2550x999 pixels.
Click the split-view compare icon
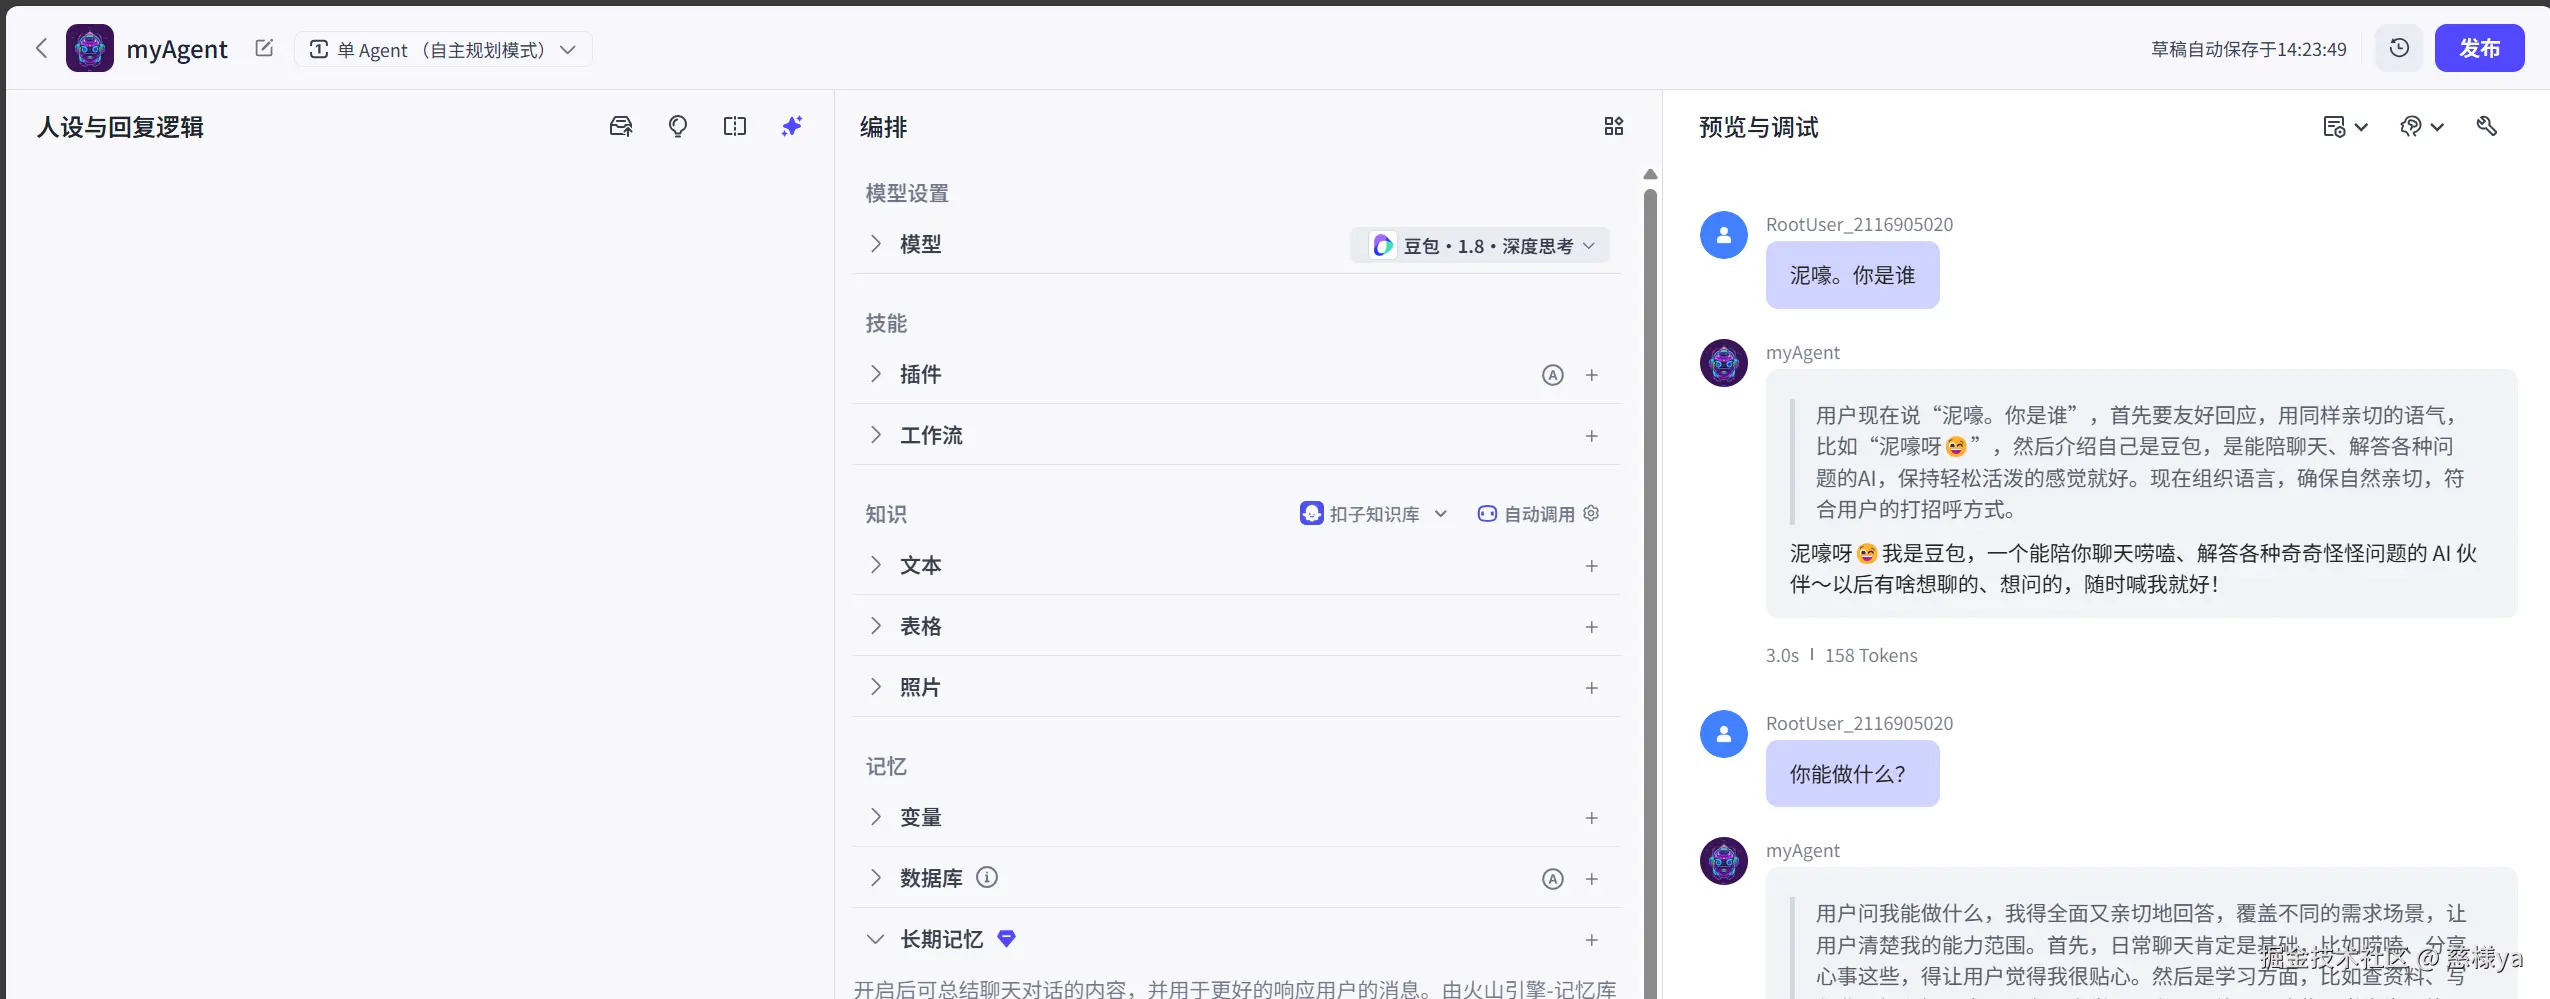(x=735, y=126)
